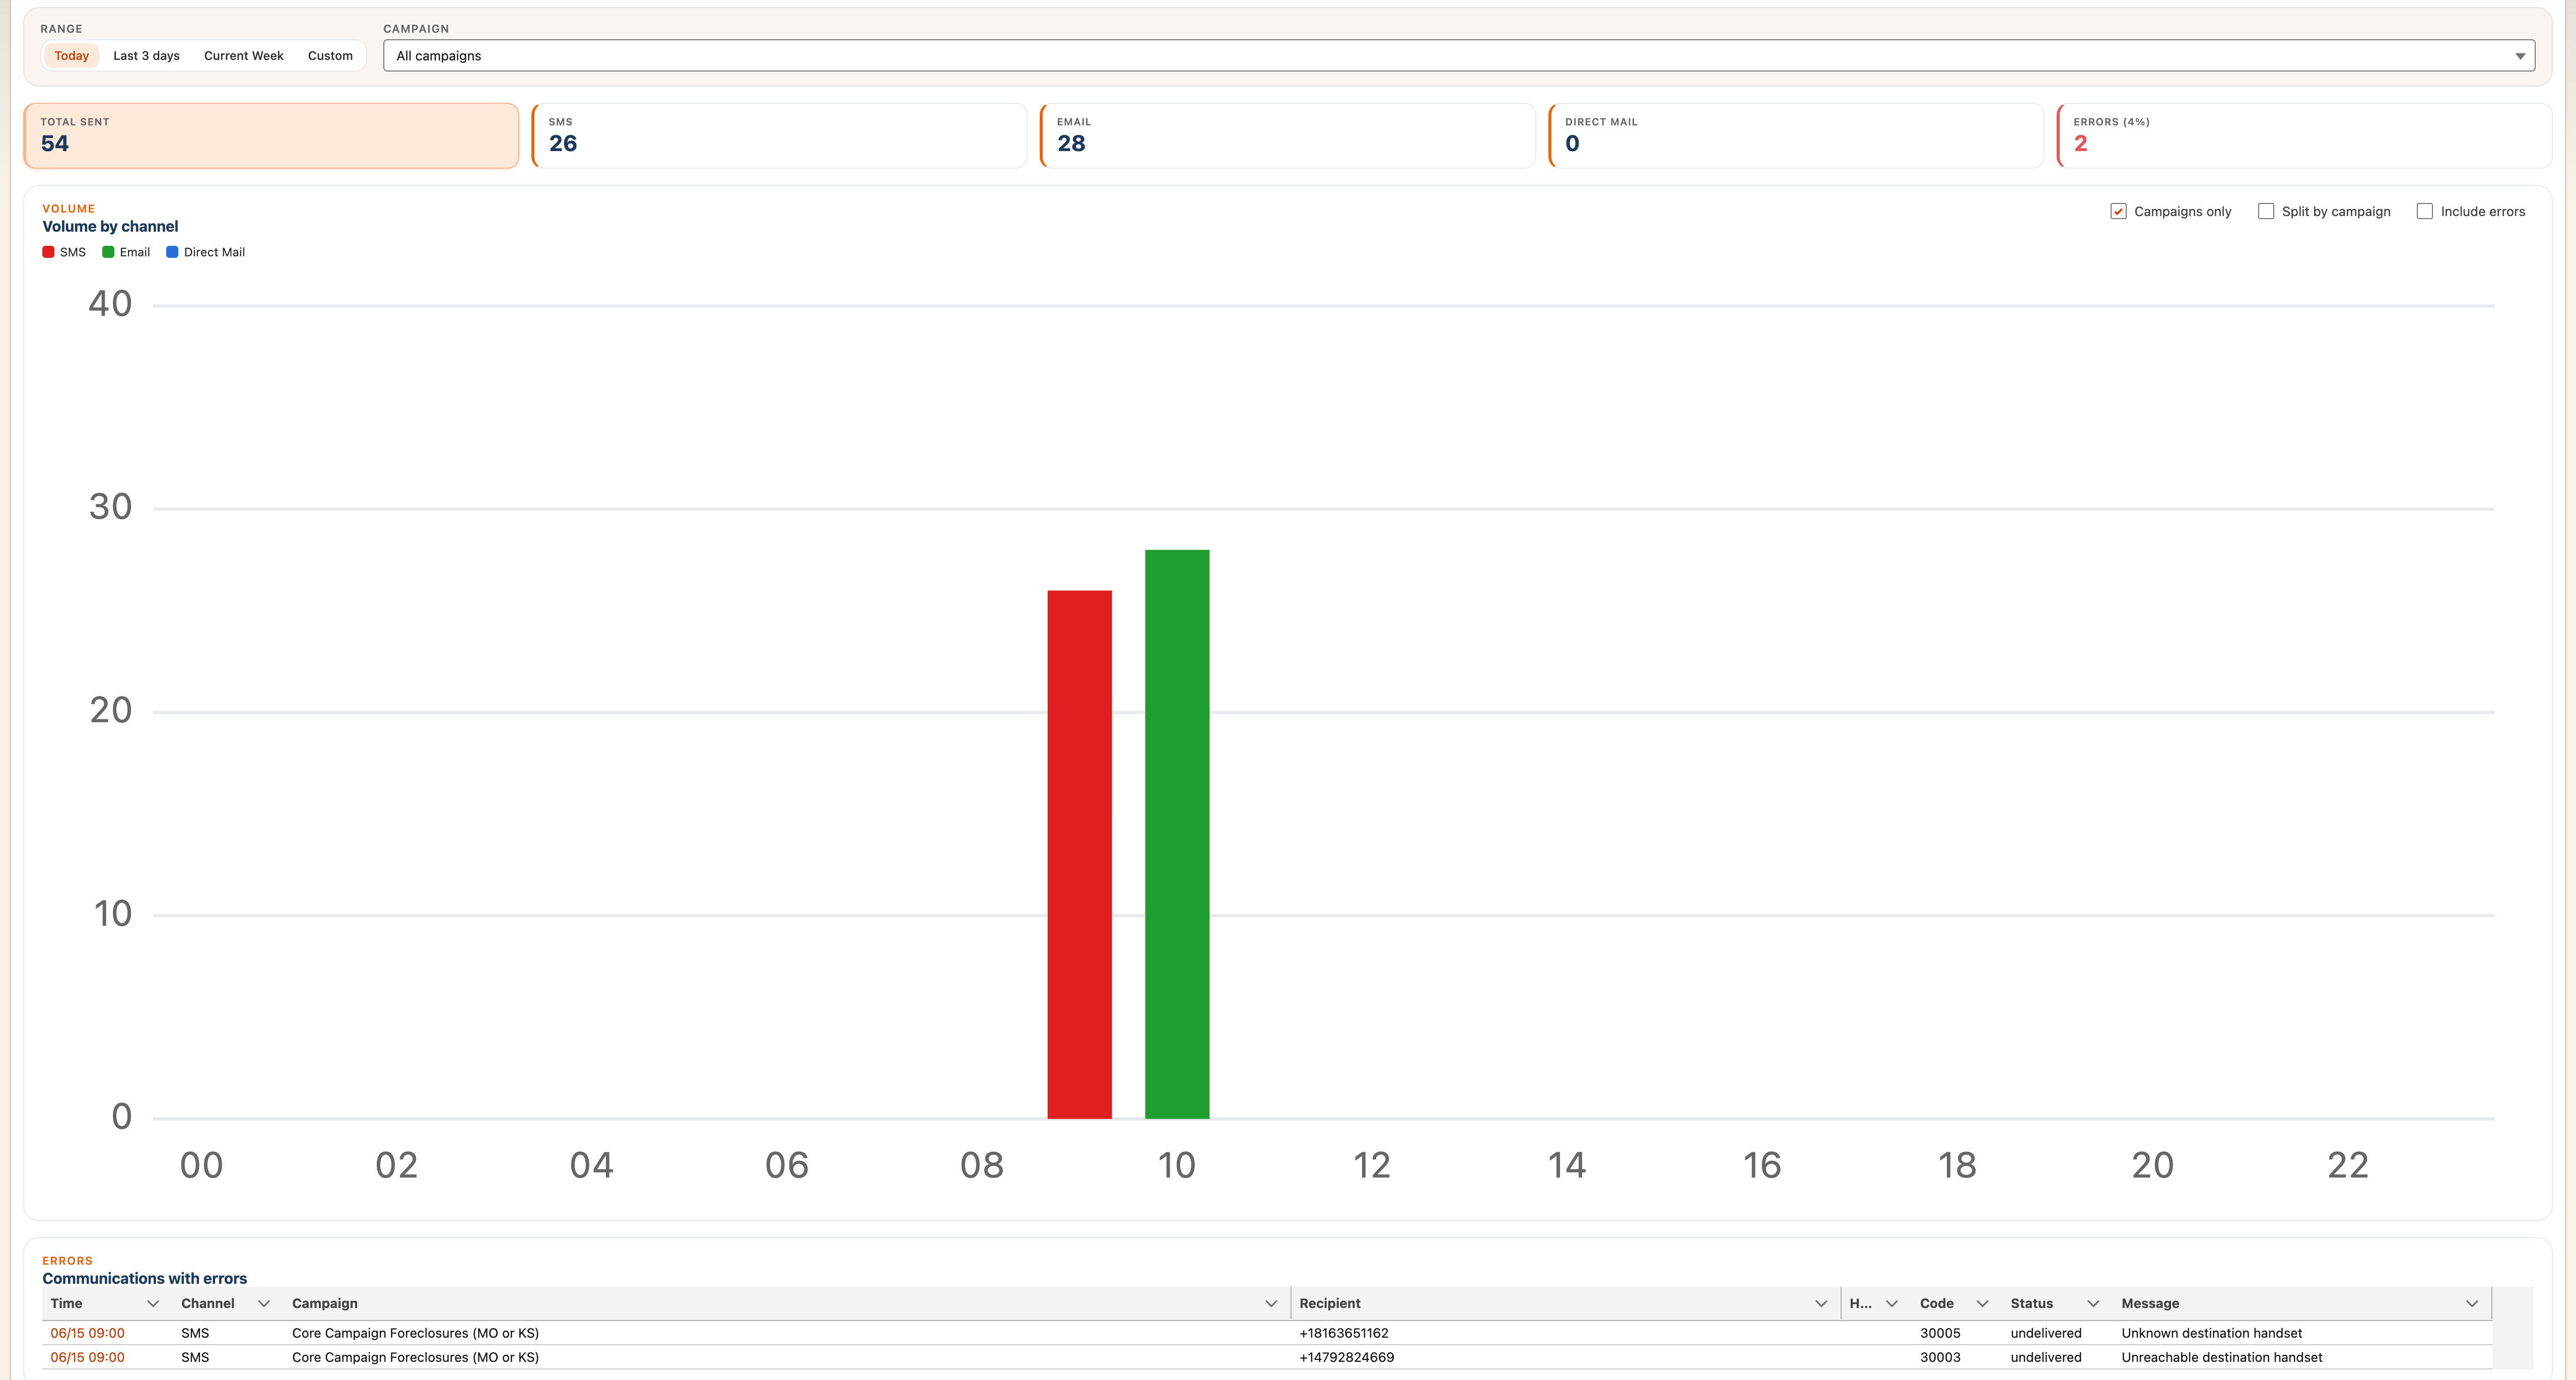Sort by the Code column header
This screenshot has height=1380, width=2576.
[1937, 1303]
